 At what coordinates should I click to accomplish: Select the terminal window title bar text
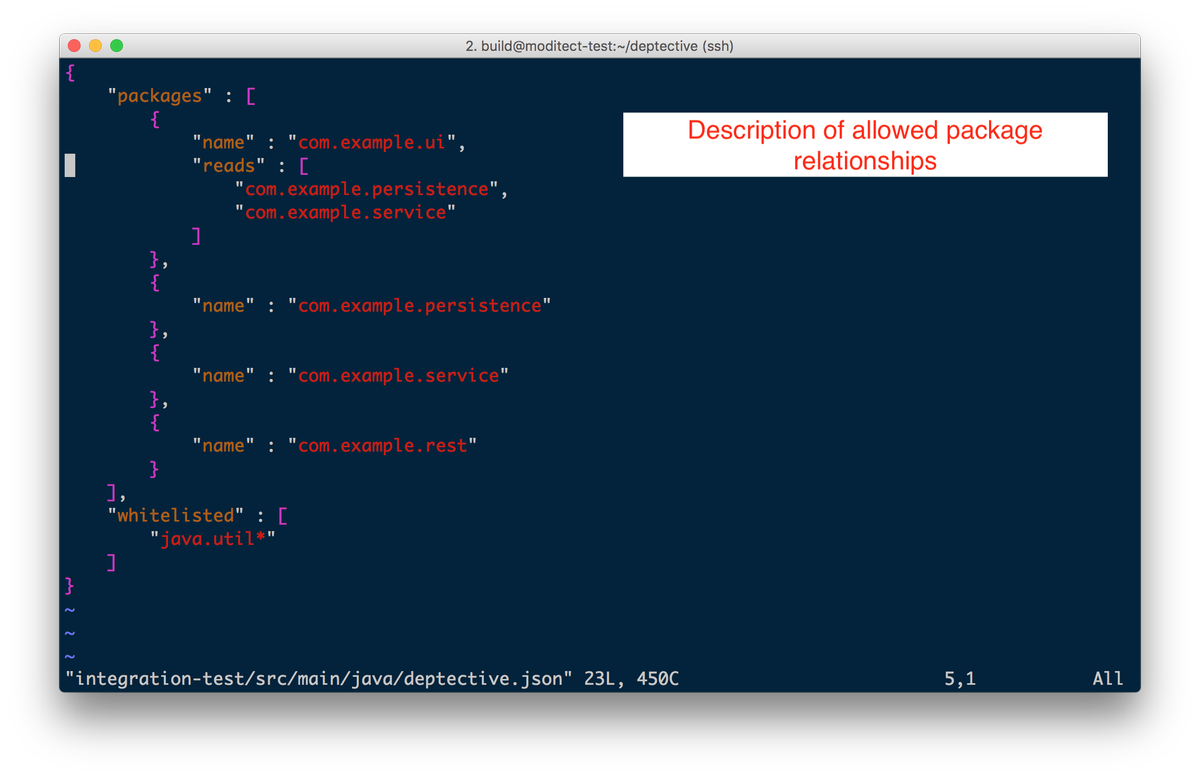point(599,46)
